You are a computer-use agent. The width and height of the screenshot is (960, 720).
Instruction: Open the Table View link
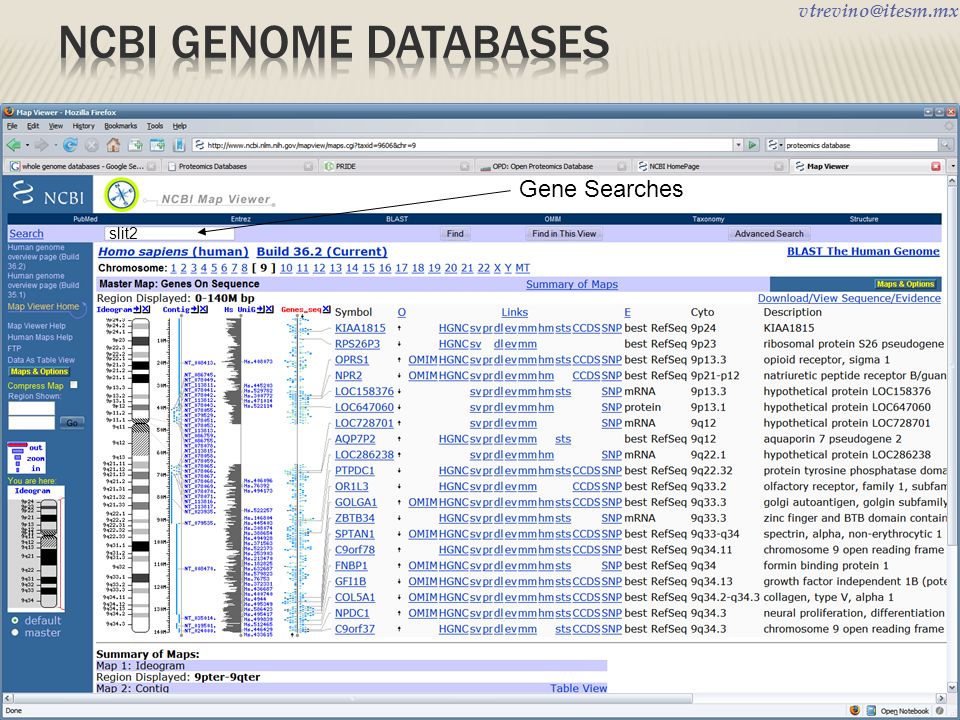[579, 688]
